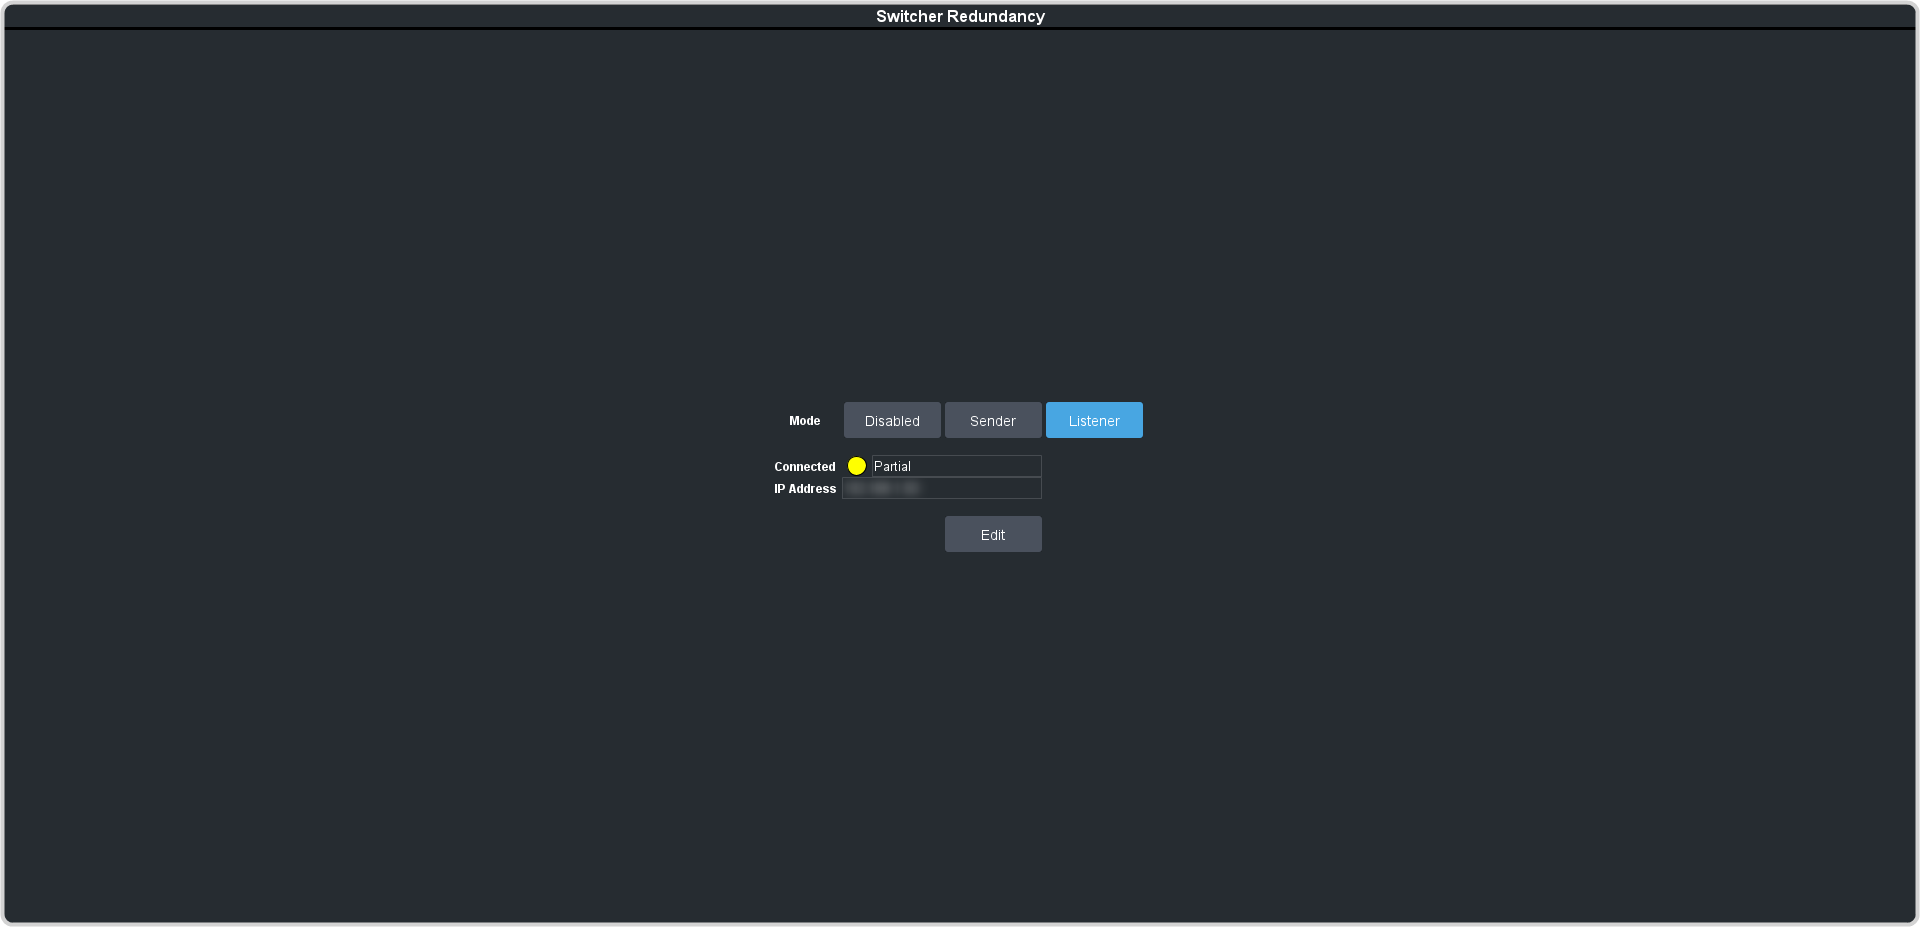Click the Switcher Redundancy title bar

[960, 16]
